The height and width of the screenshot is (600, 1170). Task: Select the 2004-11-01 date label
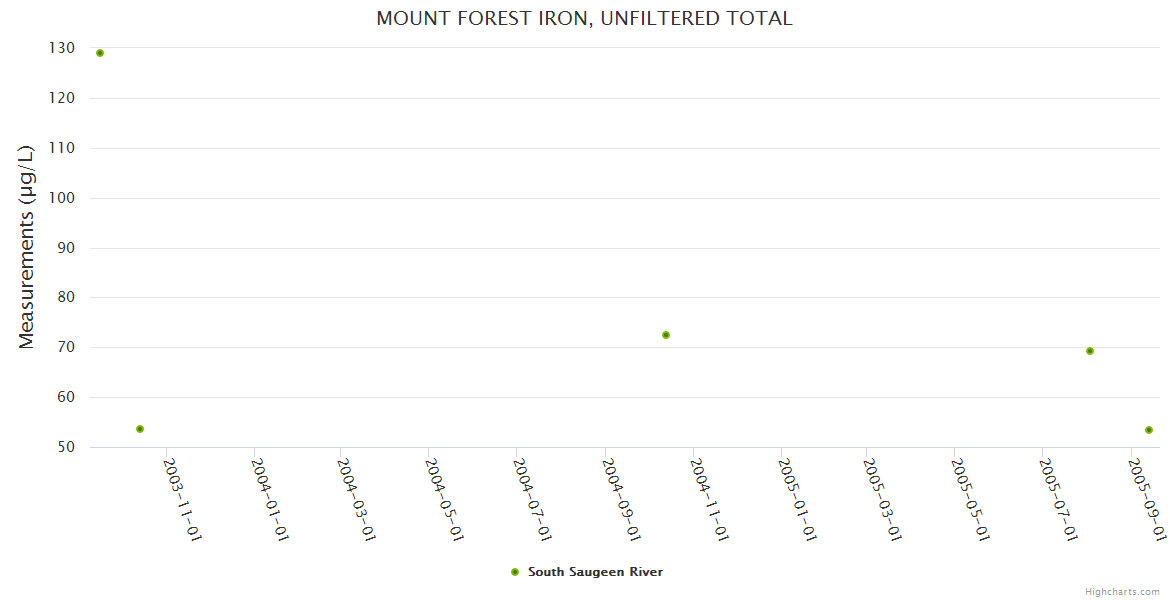(709, 500)
